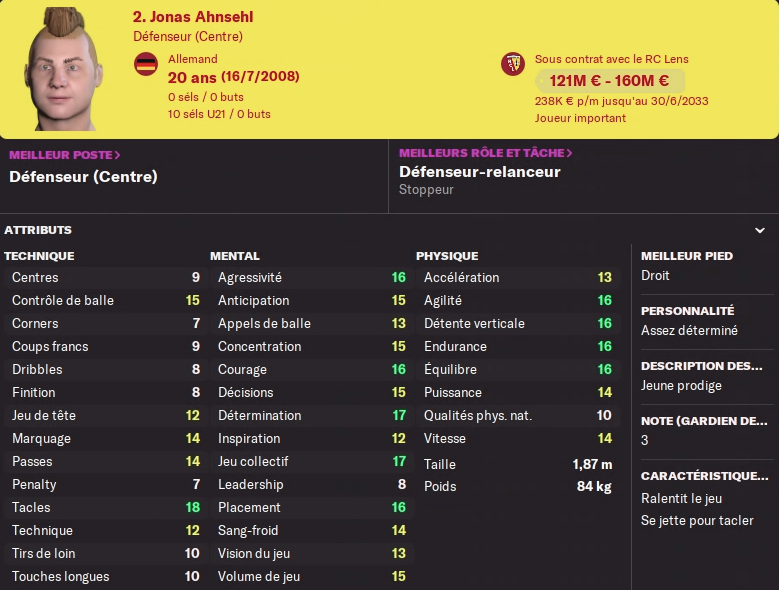The height and width of the screenshot is (590, 779).
Task: Open Jonas Ahnsehl's face portrait
Action: click(x=63, y=69)
